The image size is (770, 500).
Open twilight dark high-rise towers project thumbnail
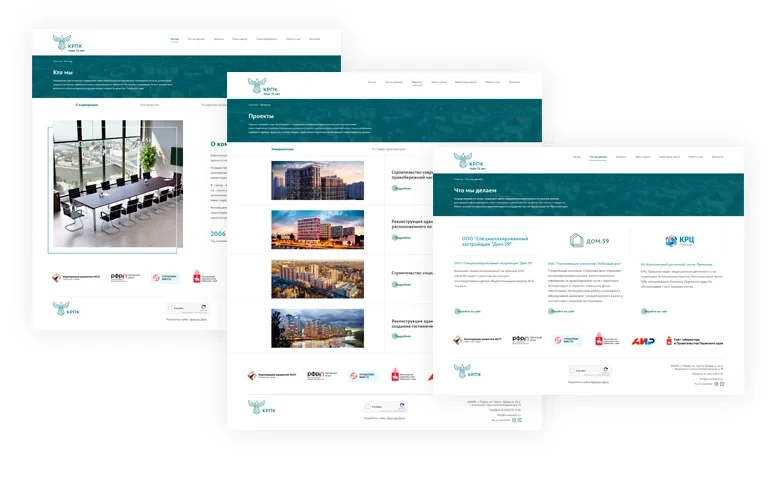(x=318, y=180)
